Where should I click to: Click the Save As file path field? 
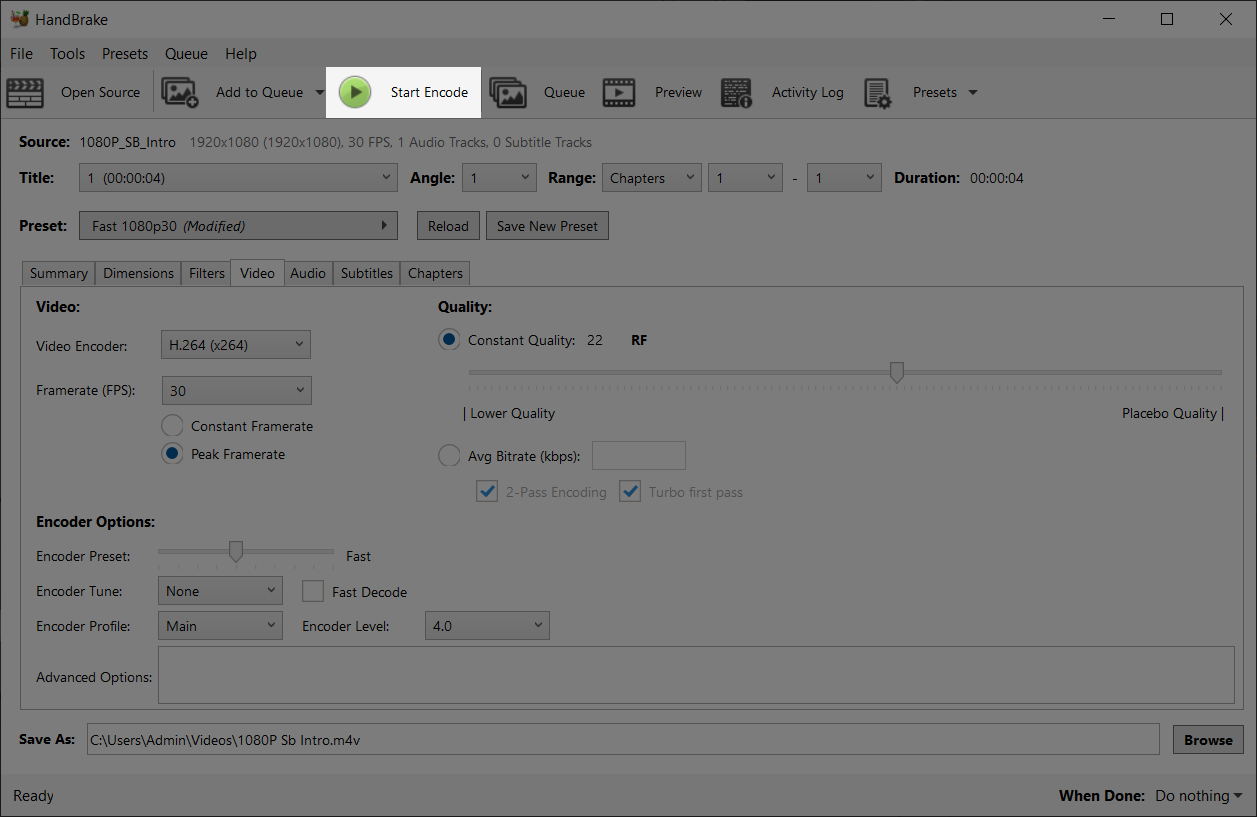click(623, 740)
